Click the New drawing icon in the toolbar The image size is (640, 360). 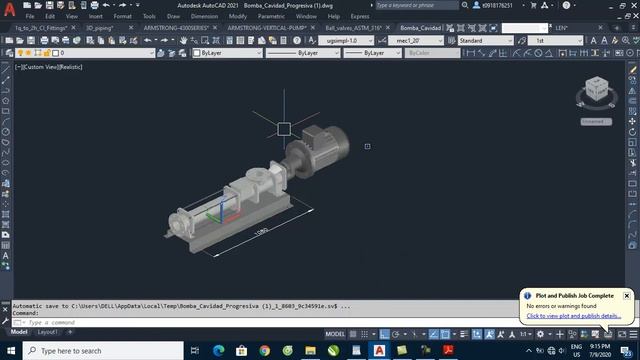[9, 40]
